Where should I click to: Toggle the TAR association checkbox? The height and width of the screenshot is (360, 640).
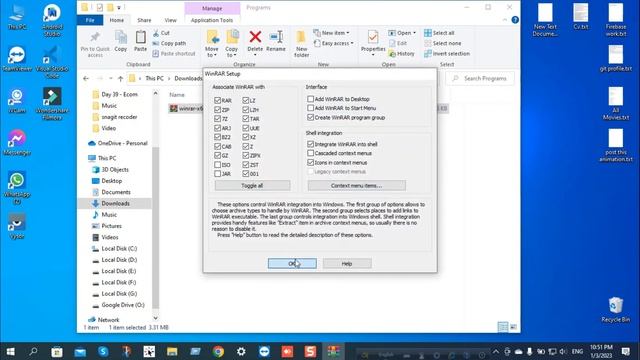(x=246, y=118)
